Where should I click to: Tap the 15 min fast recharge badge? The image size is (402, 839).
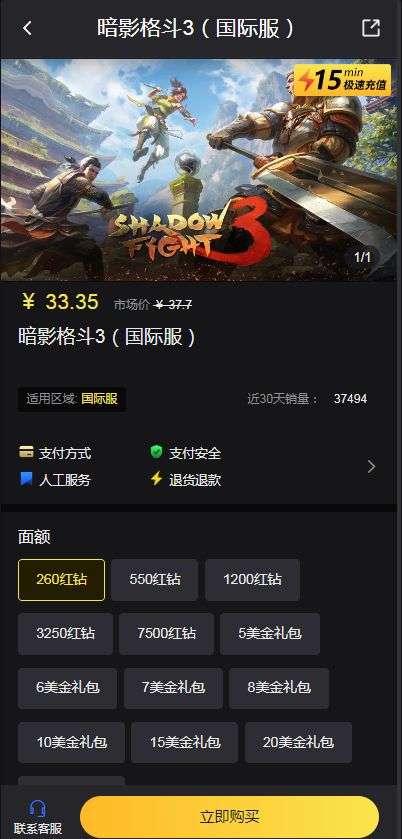click(344, 80)
